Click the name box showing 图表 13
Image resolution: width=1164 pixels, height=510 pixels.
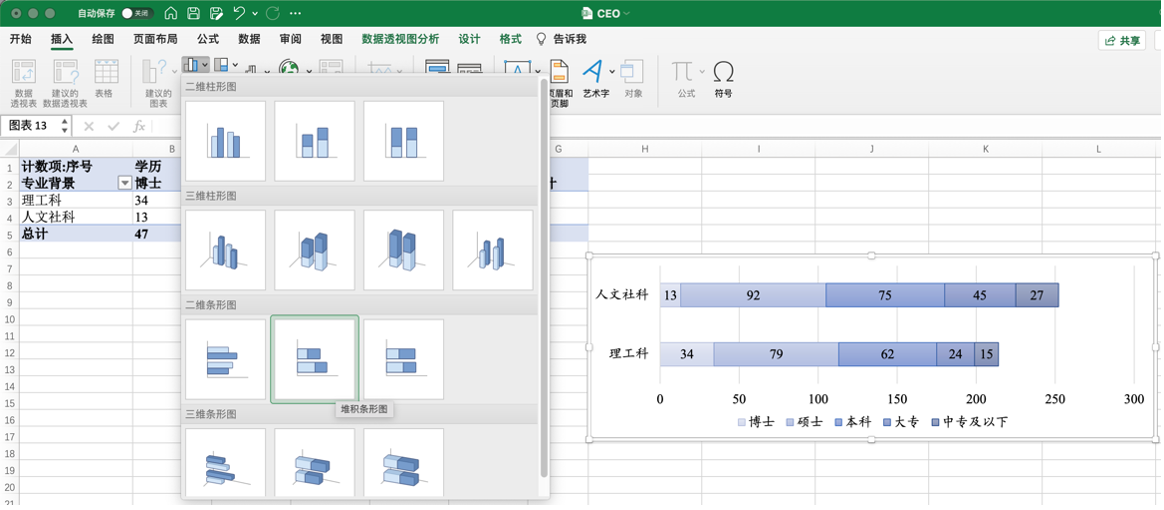(30, 126)
